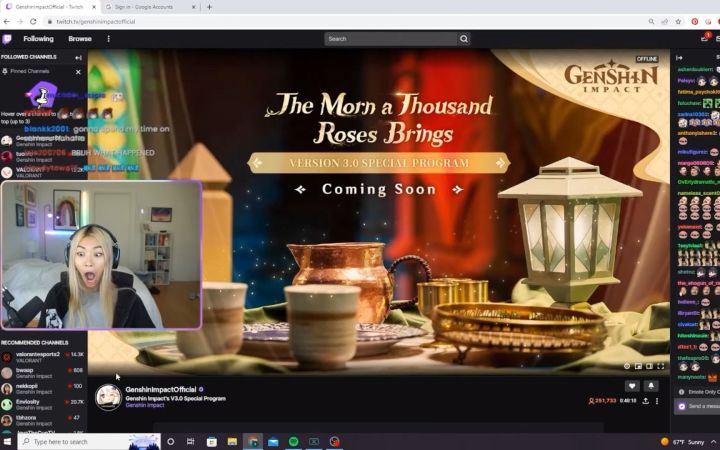
Task: Close the Pinned Channels section
Action: click(78, 72)
